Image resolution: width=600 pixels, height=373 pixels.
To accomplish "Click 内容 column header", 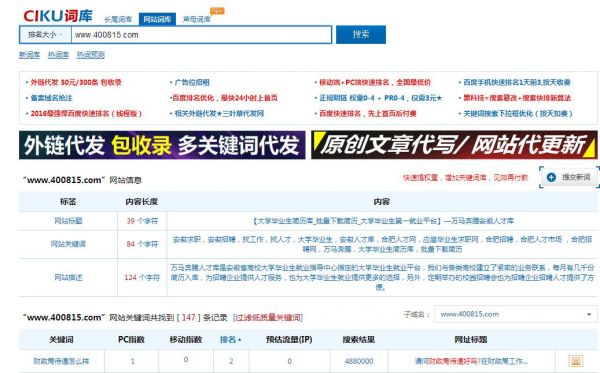I will pos(382,202).
